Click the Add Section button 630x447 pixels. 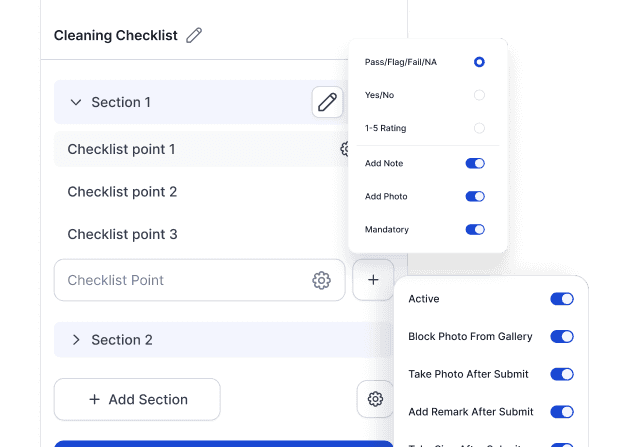click(137, 399)
